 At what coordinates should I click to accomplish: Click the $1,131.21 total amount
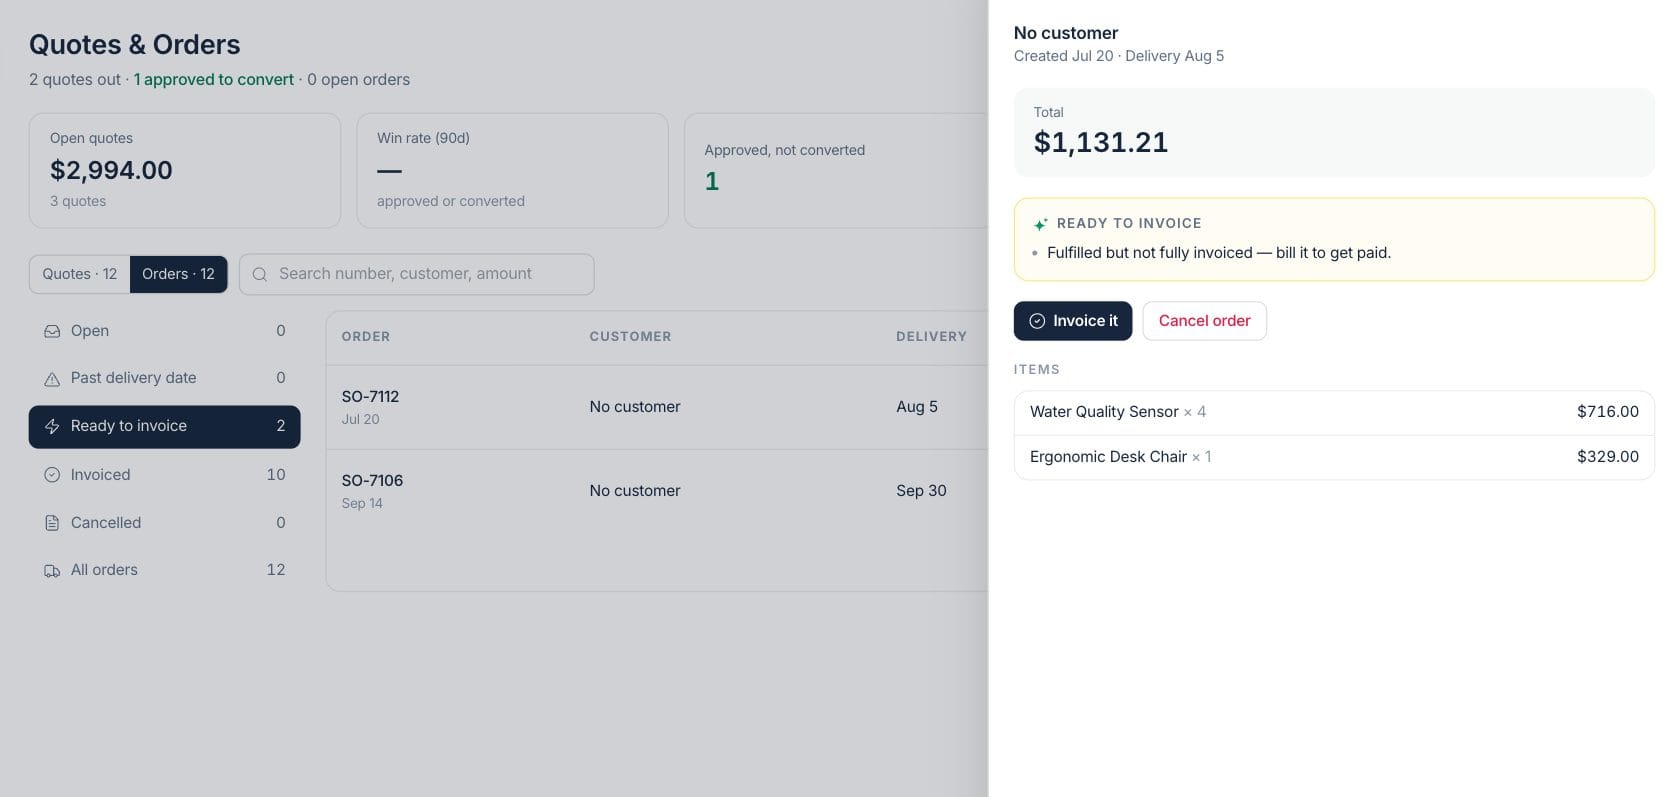click(x=1101, y=143)
